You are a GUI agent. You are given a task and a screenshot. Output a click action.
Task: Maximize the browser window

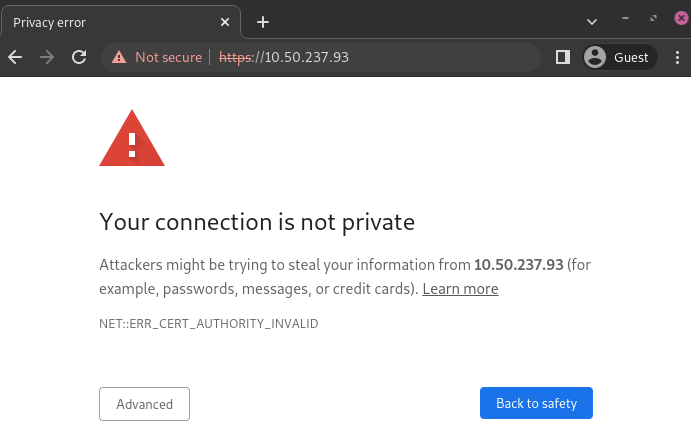coord(653,19)
